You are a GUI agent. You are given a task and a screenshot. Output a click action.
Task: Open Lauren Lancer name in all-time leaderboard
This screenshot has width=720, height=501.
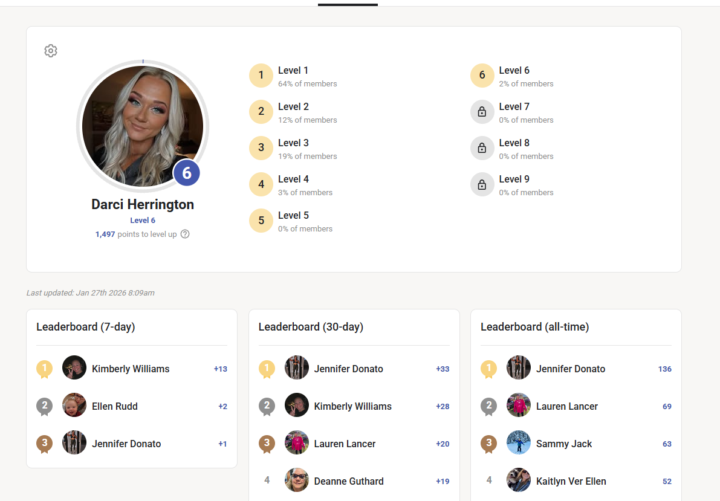point(567,406)
